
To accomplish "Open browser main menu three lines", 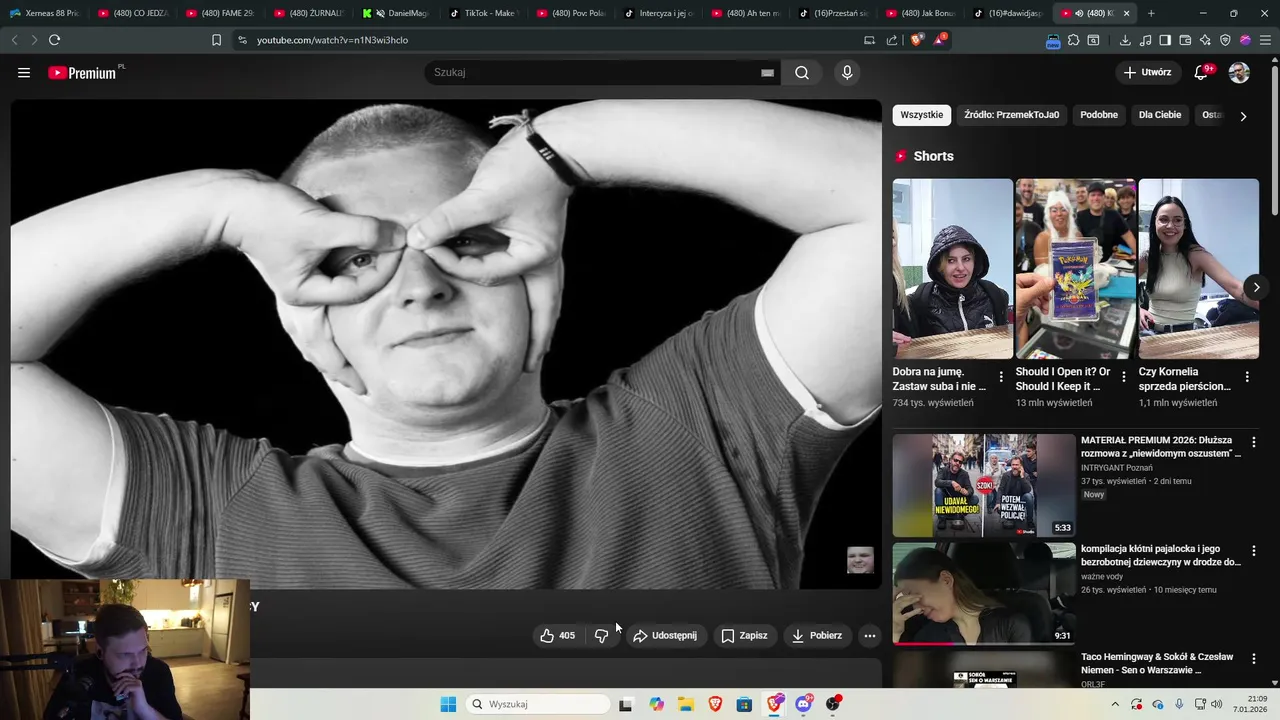I will coord(1265,40).
